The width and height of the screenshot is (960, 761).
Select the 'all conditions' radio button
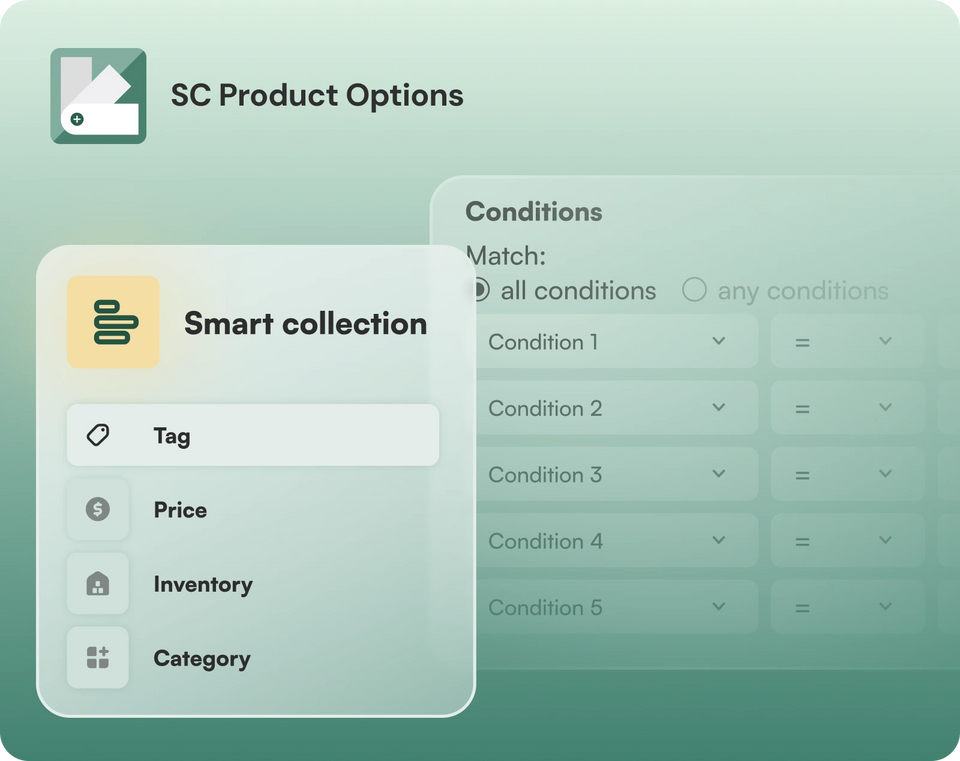(x=480, y=290)
